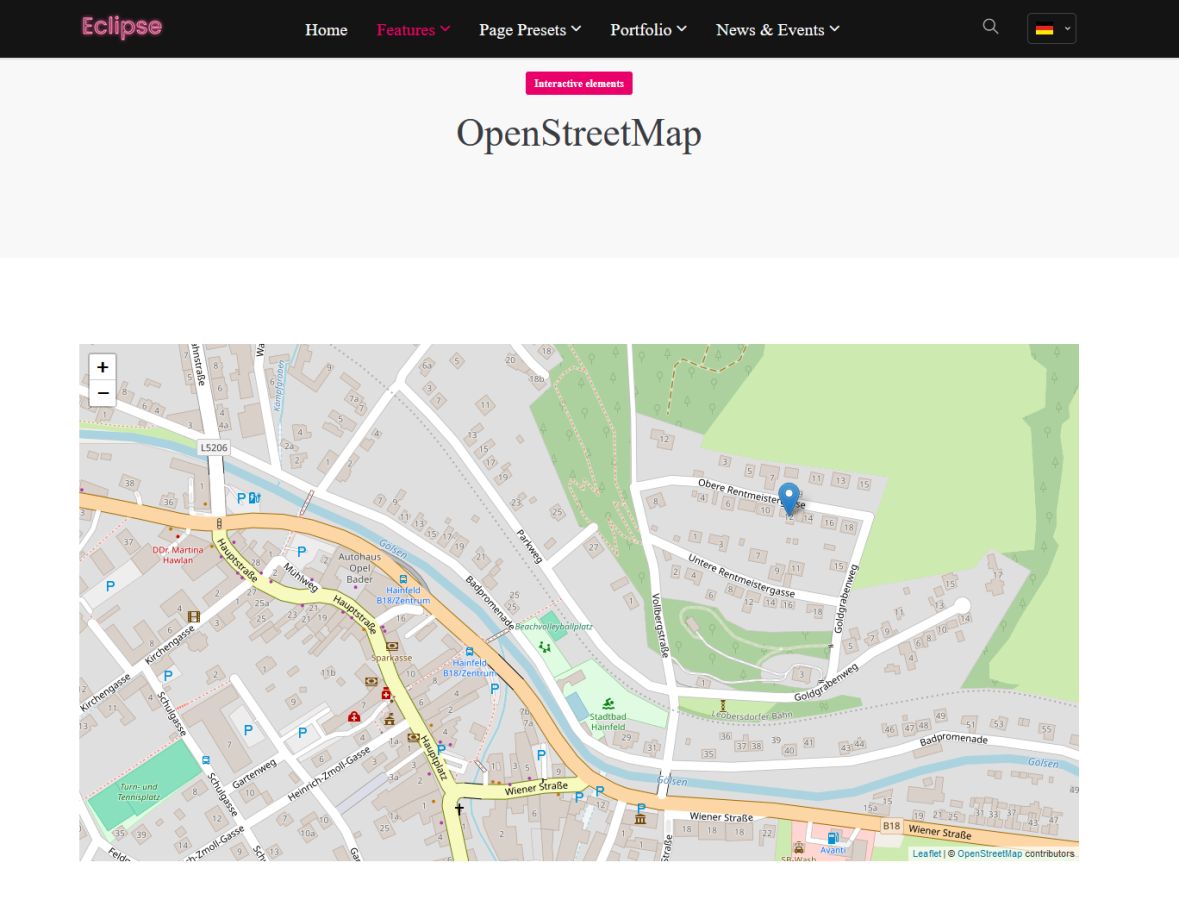
Task: Click the Sparkasse bank icon on map
Action: coord(391,646)
